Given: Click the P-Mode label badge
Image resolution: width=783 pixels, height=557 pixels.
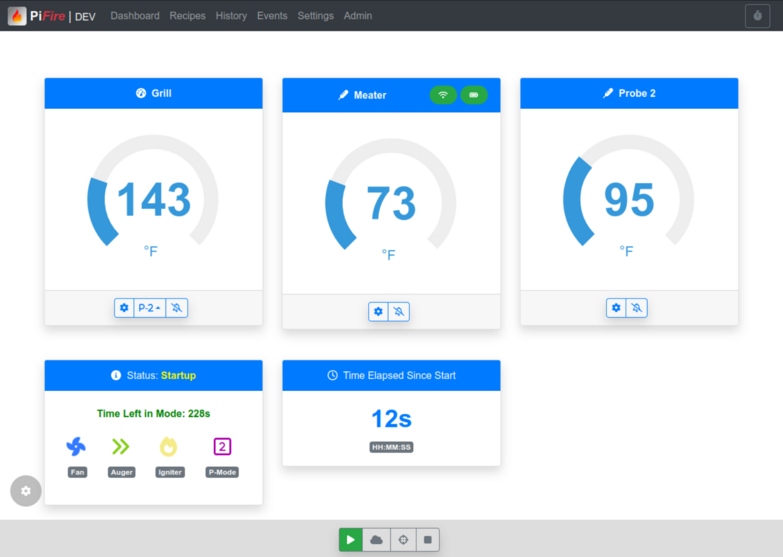Looking at the screenshot, I should point(222,472).
